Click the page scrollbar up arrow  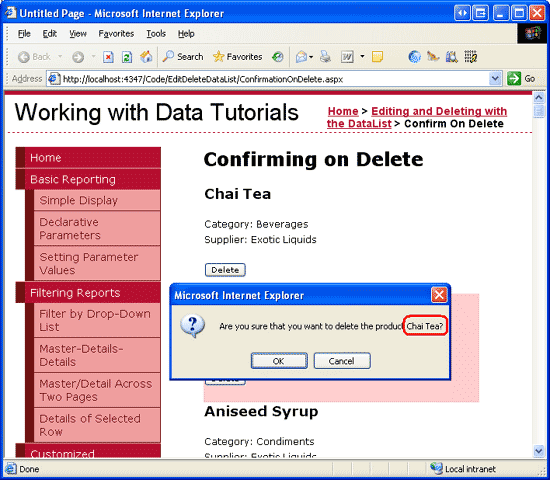[x=538, y=97]
